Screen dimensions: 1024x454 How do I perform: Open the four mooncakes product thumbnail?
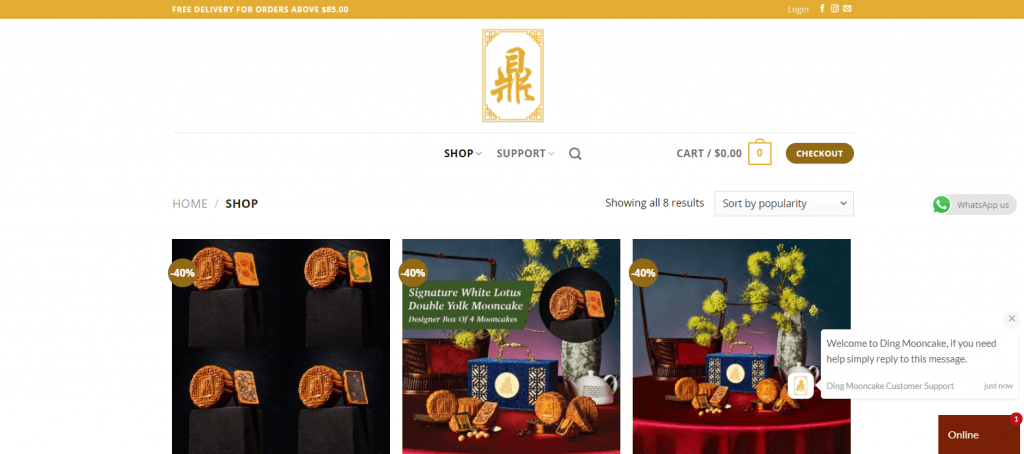281,346
